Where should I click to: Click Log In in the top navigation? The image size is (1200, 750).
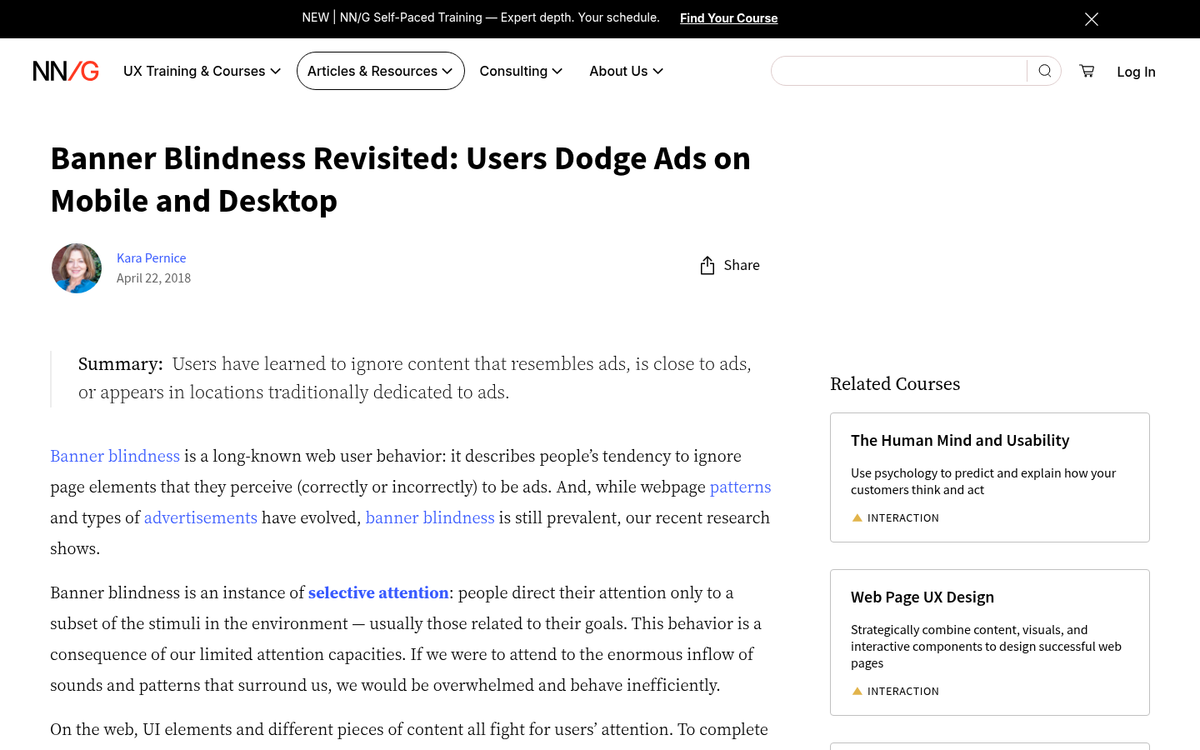tap(1136, 71)
